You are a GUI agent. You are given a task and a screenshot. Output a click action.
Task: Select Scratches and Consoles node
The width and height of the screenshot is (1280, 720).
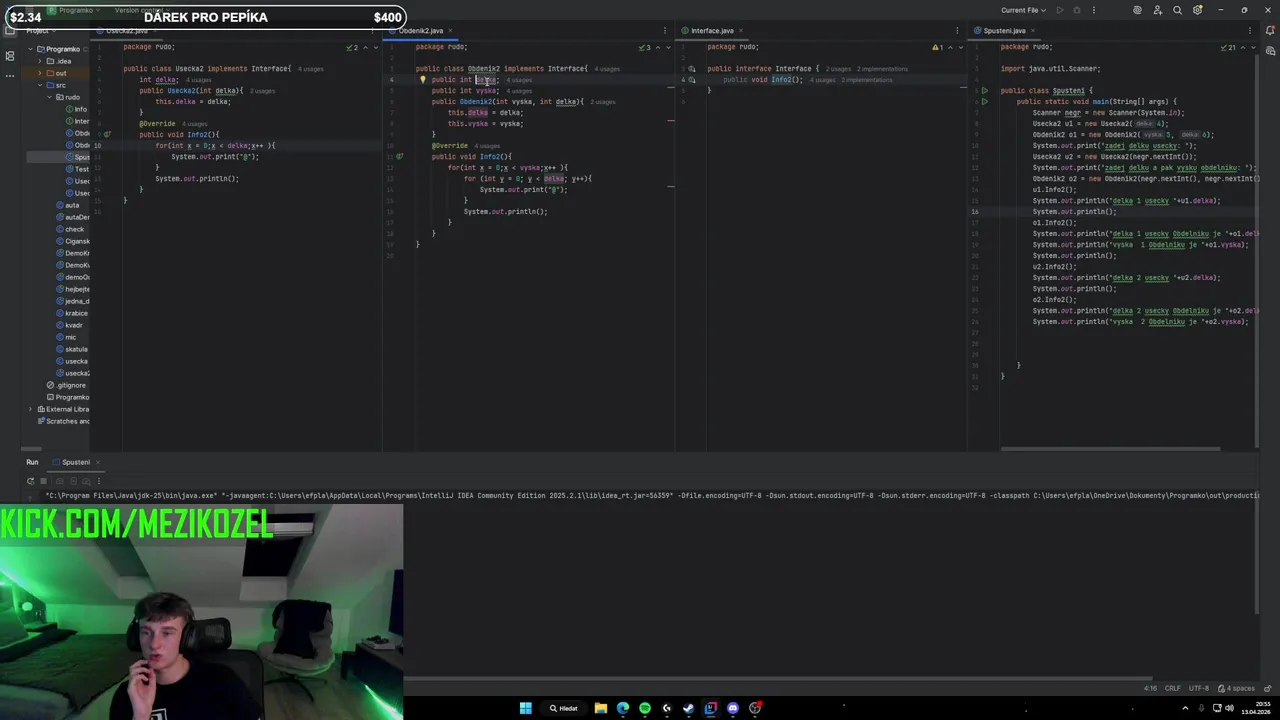click(x=63, y=421)
